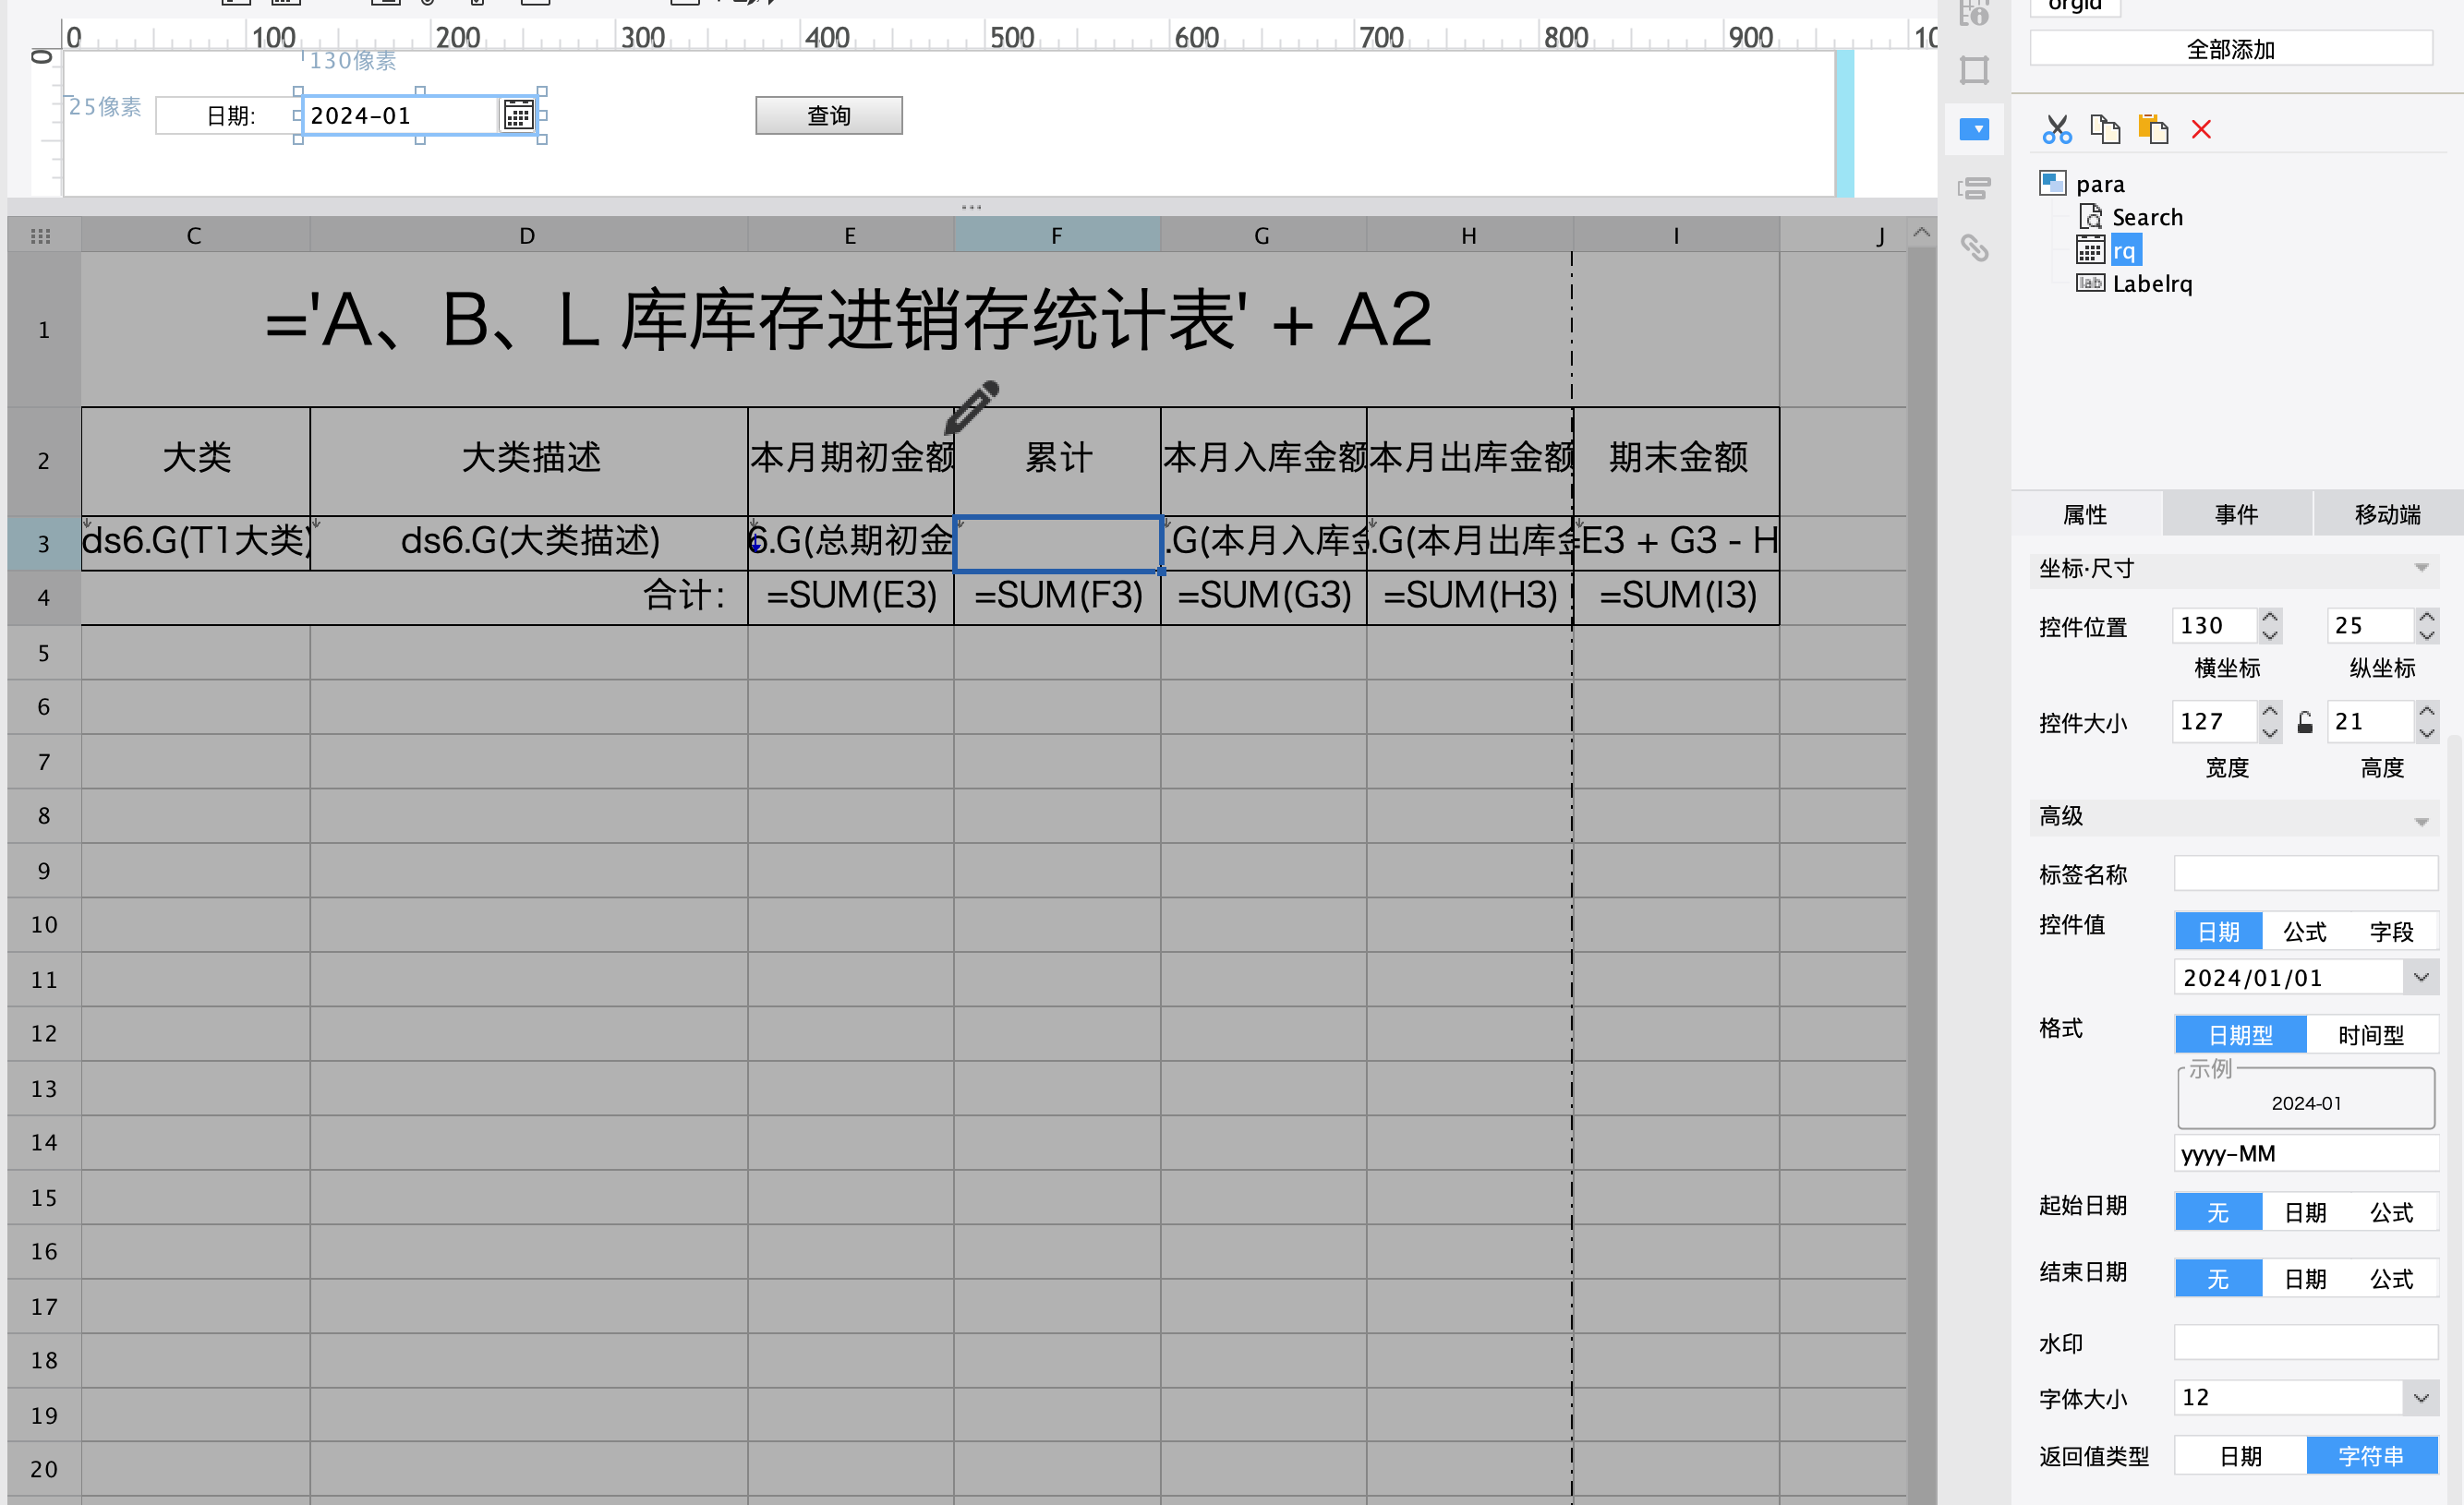Click the 全部添加 button
2464x1505 pixels.
coord(2231,49)
